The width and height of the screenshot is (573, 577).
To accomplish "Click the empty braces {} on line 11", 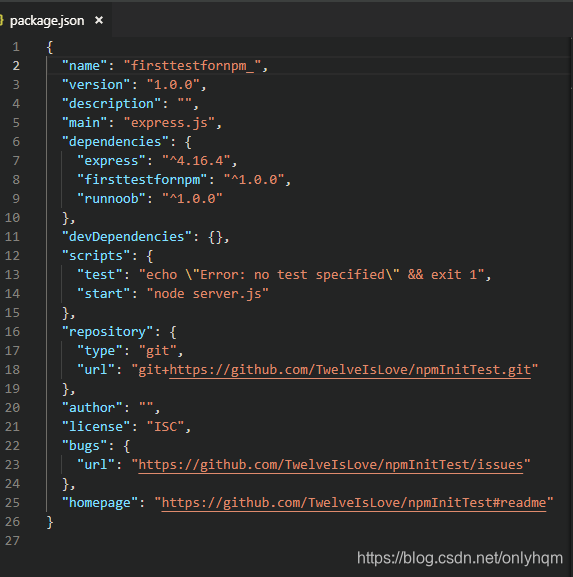I will coord(216,237).
